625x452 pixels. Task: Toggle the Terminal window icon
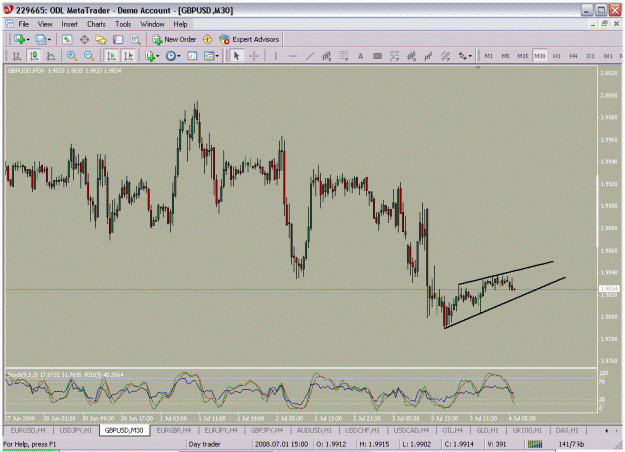118,39
